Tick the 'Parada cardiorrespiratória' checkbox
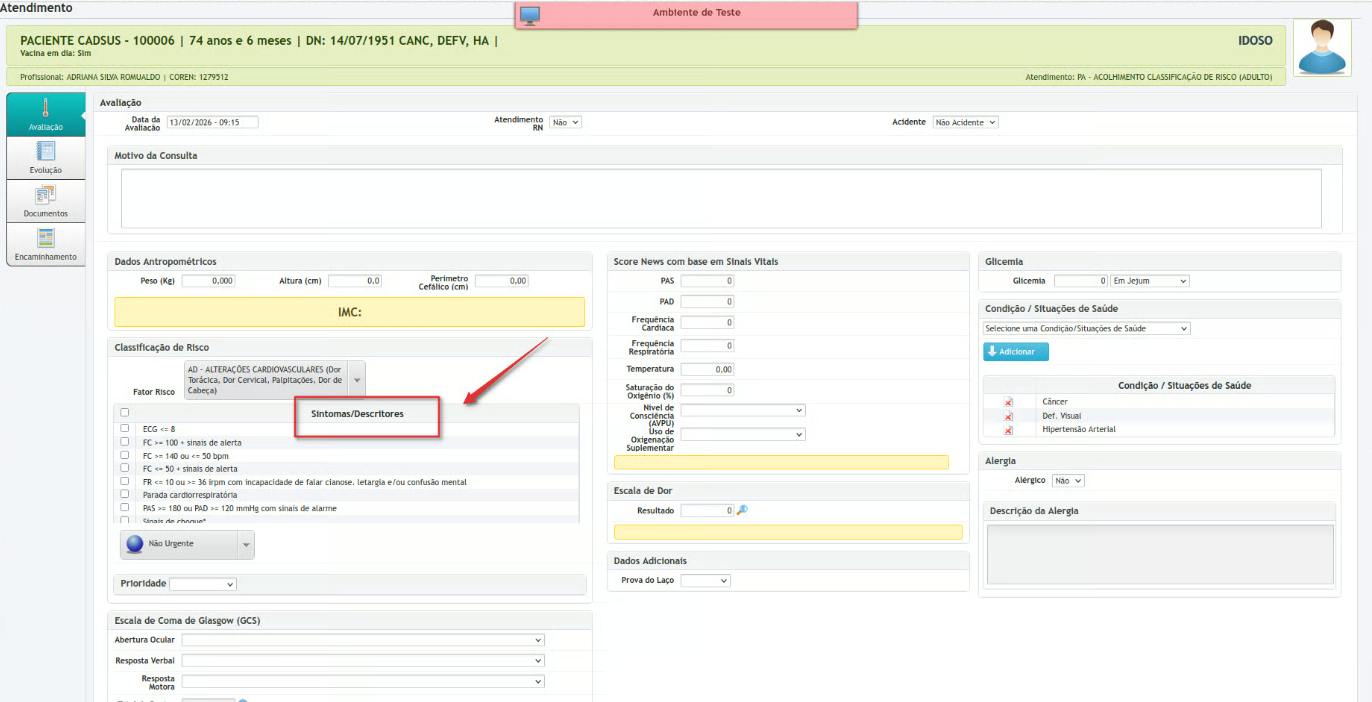 [x=125, y=494]
